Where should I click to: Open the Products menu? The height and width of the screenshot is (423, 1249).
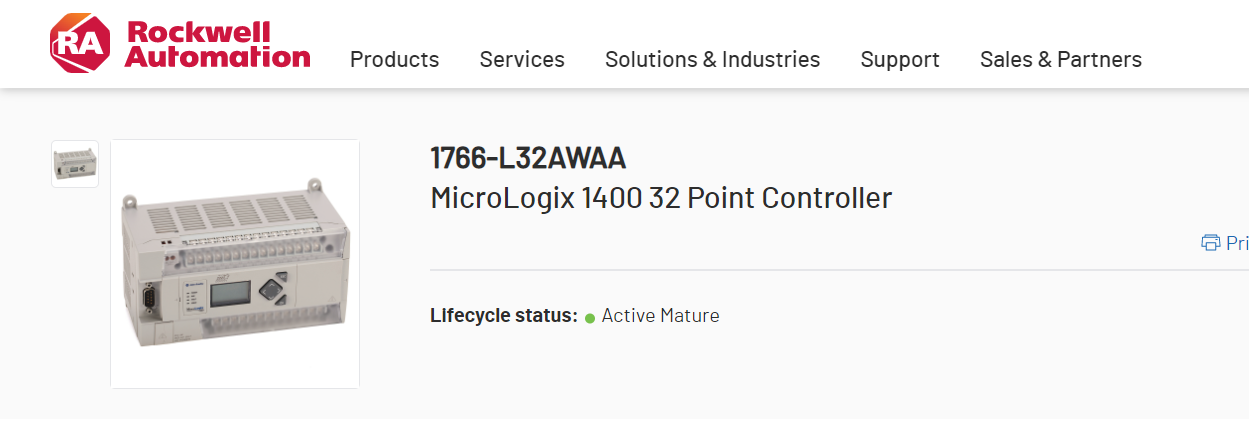click(x=394, y=60)
